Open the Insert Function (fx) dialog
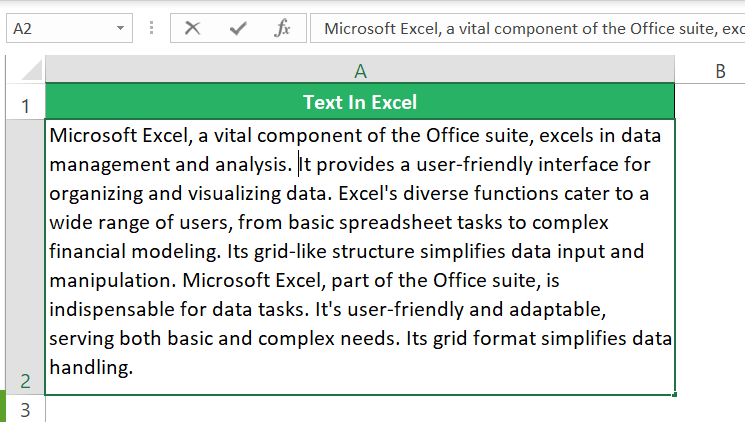 tap(283, 29)
